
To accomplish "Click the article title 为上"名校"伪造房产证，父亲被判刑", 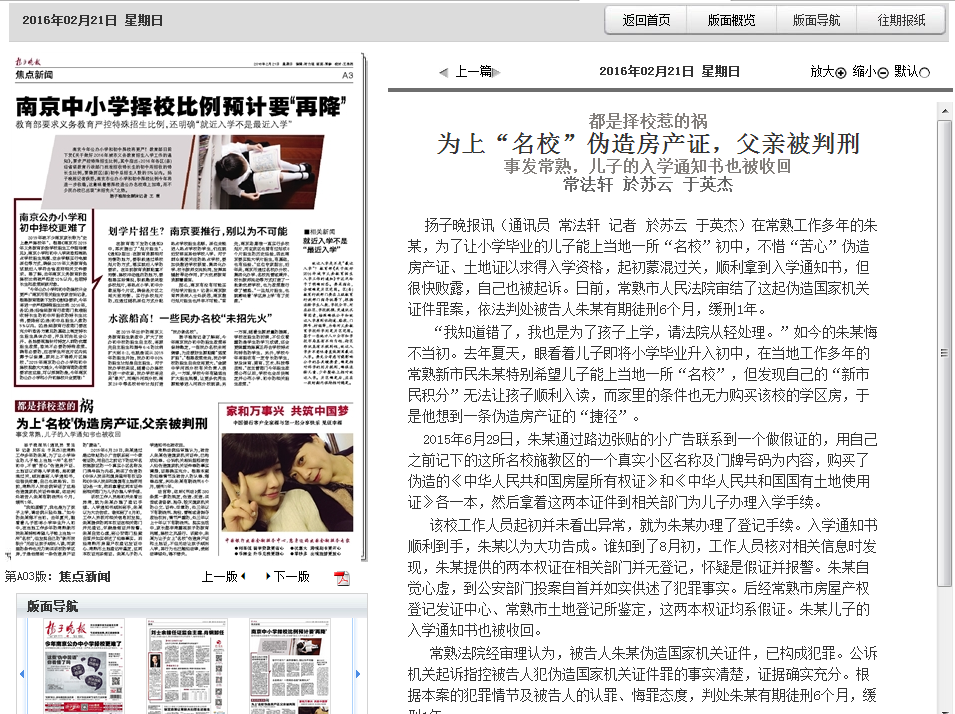I will pos(648,144).
